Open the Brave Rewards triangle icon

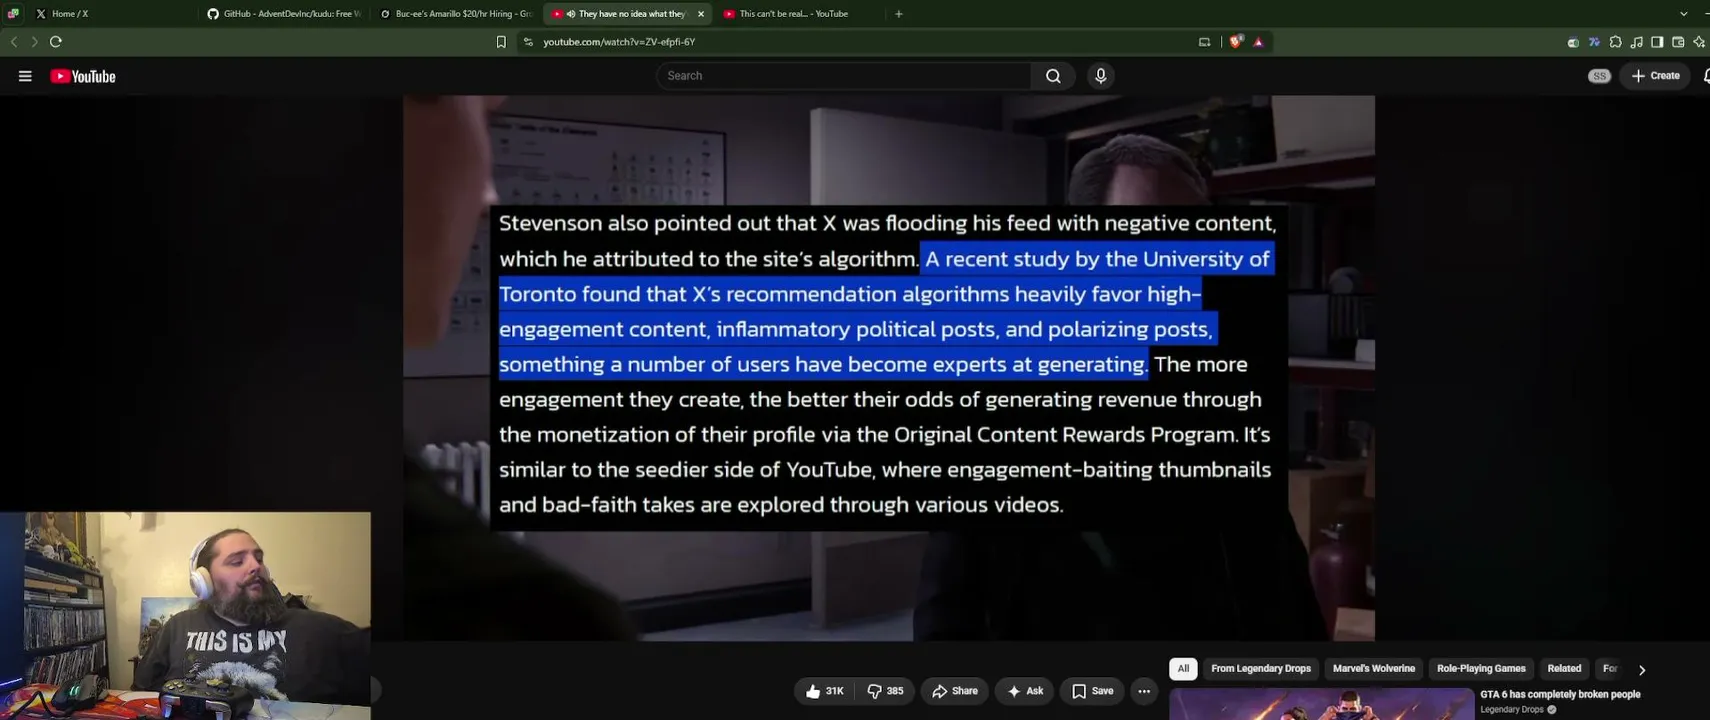point(1258,42)
